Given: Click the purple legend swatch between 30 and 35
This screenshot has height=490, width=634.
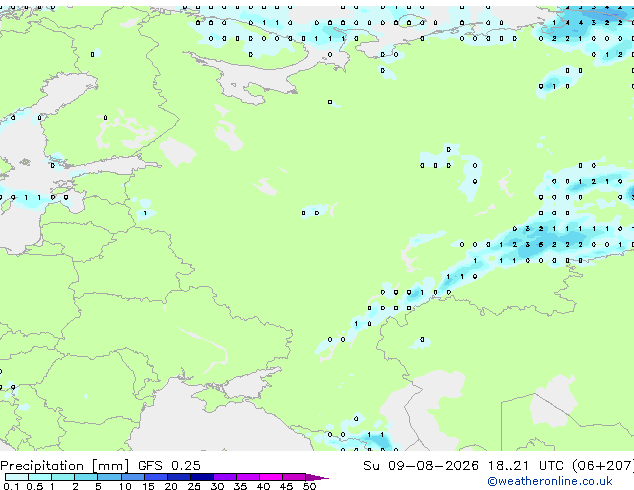Looking at the screenshot, I should (225, 477).
